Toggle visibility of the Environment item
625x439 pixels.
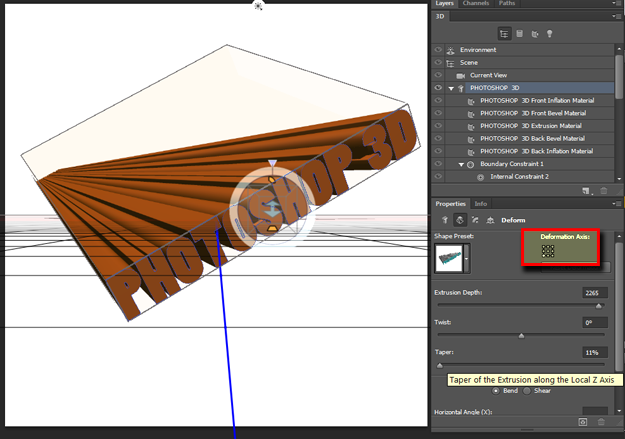[x=438, y=50]
